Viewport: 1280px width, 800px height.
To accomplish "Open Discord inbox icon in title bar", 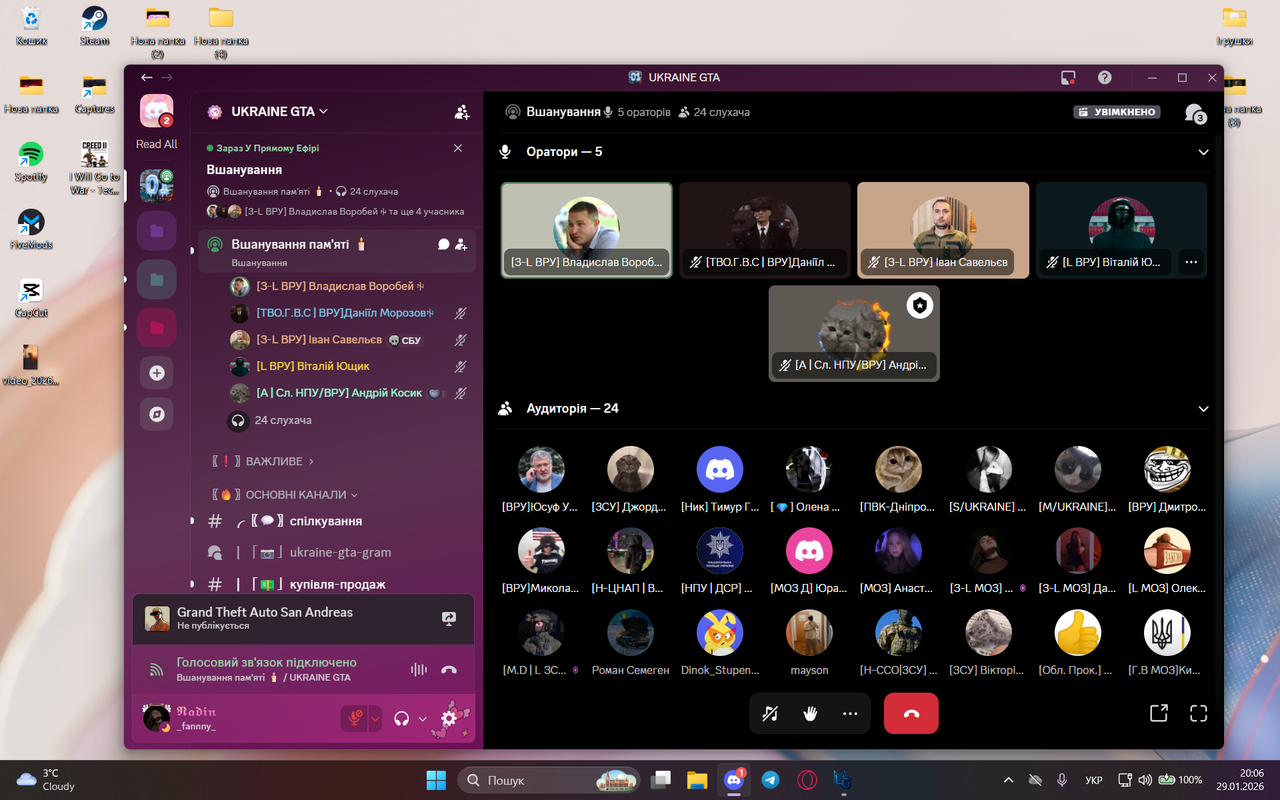I will pyautogui.click(x=1068, y=77).
